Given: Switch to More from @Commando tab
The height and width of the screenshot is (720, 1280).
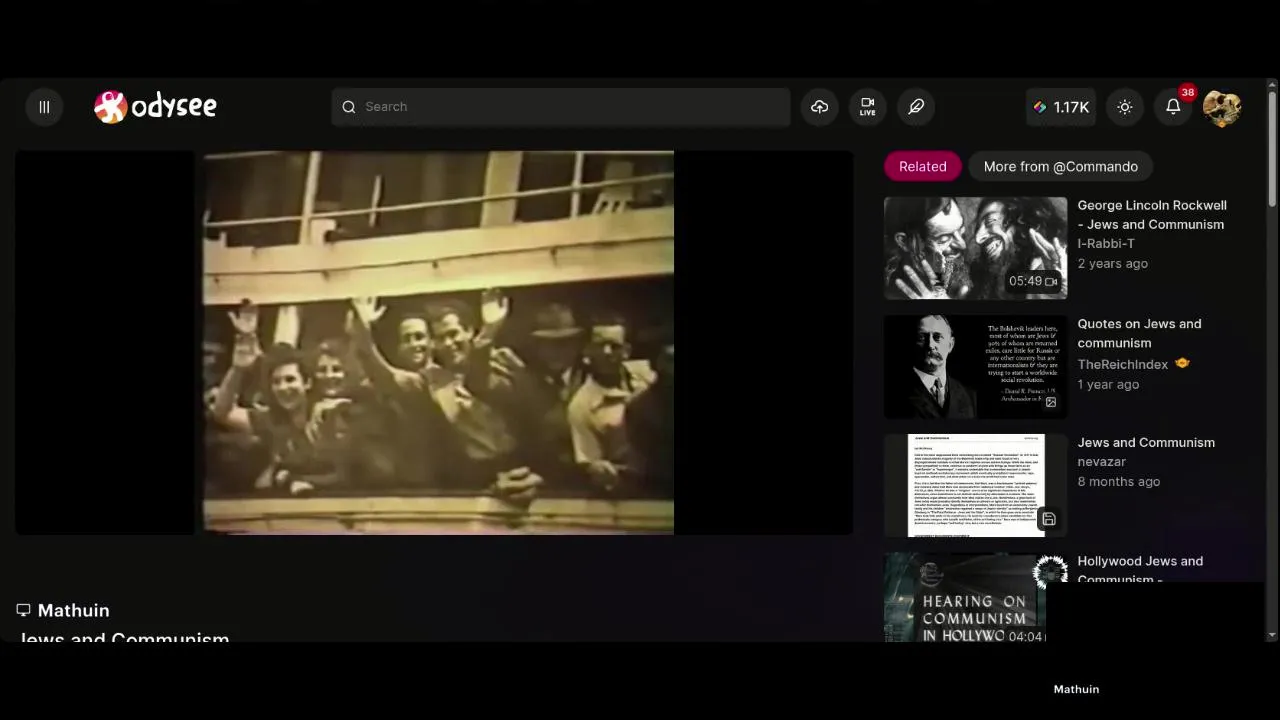Looking at the screenshot, I should pos(1060,167).
